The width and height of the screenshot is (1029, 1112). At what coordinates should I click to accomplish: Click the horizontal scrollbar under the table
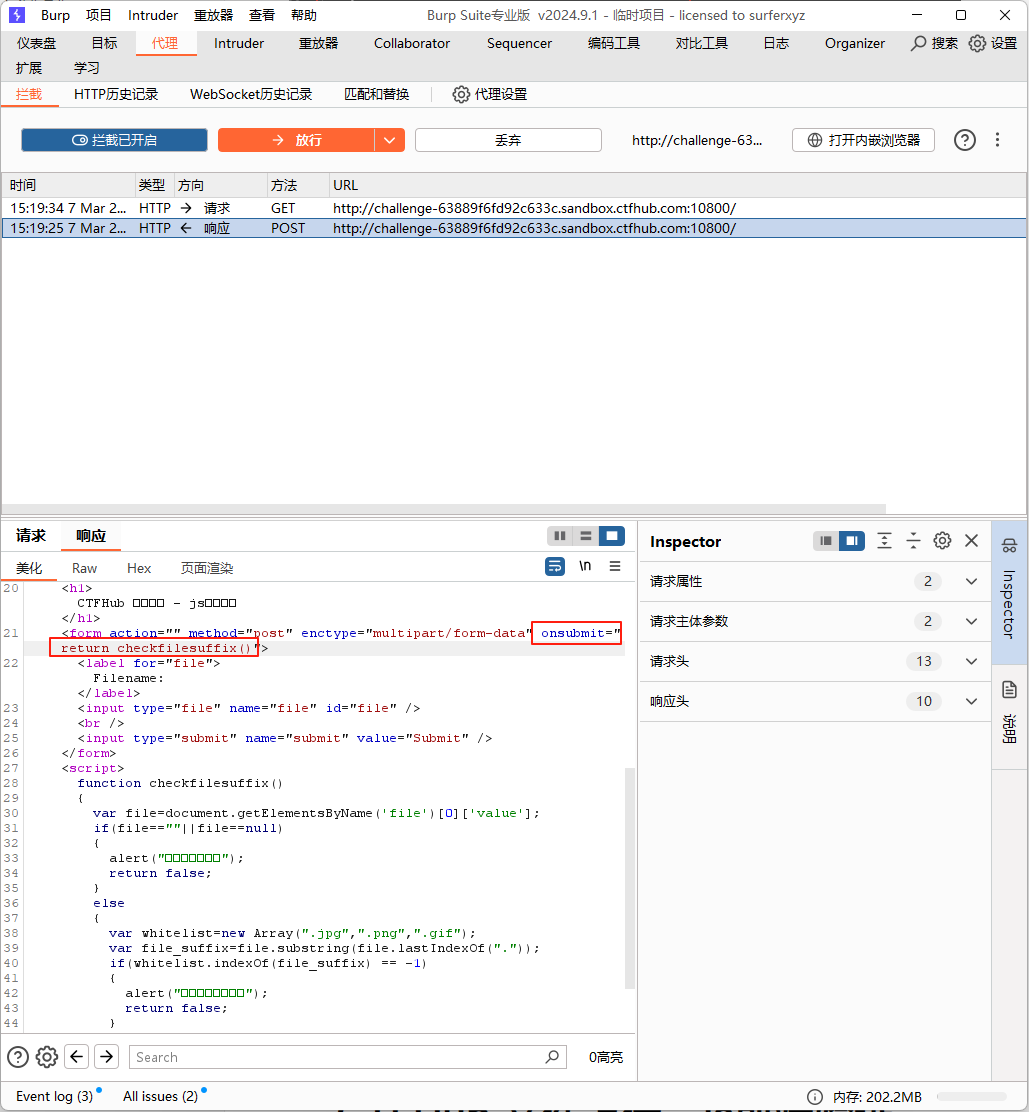444,508
